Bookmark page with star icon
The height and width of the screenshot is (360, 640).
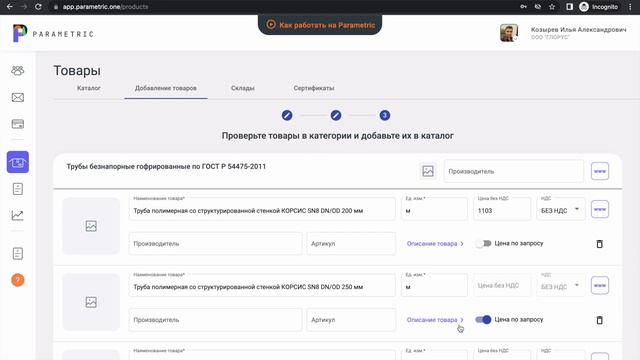coord(552,7)
